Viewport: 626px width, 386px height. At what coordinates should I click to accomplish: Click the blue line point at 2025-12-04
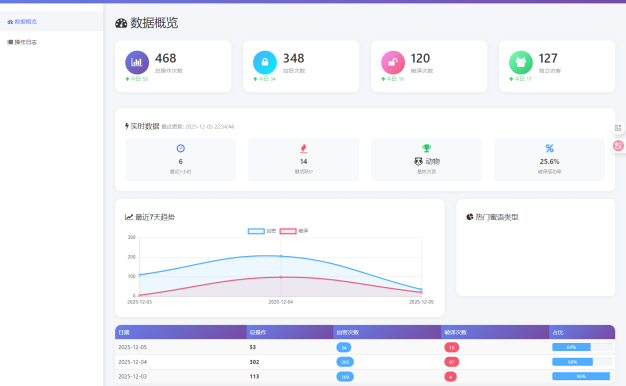pos(281,256)
